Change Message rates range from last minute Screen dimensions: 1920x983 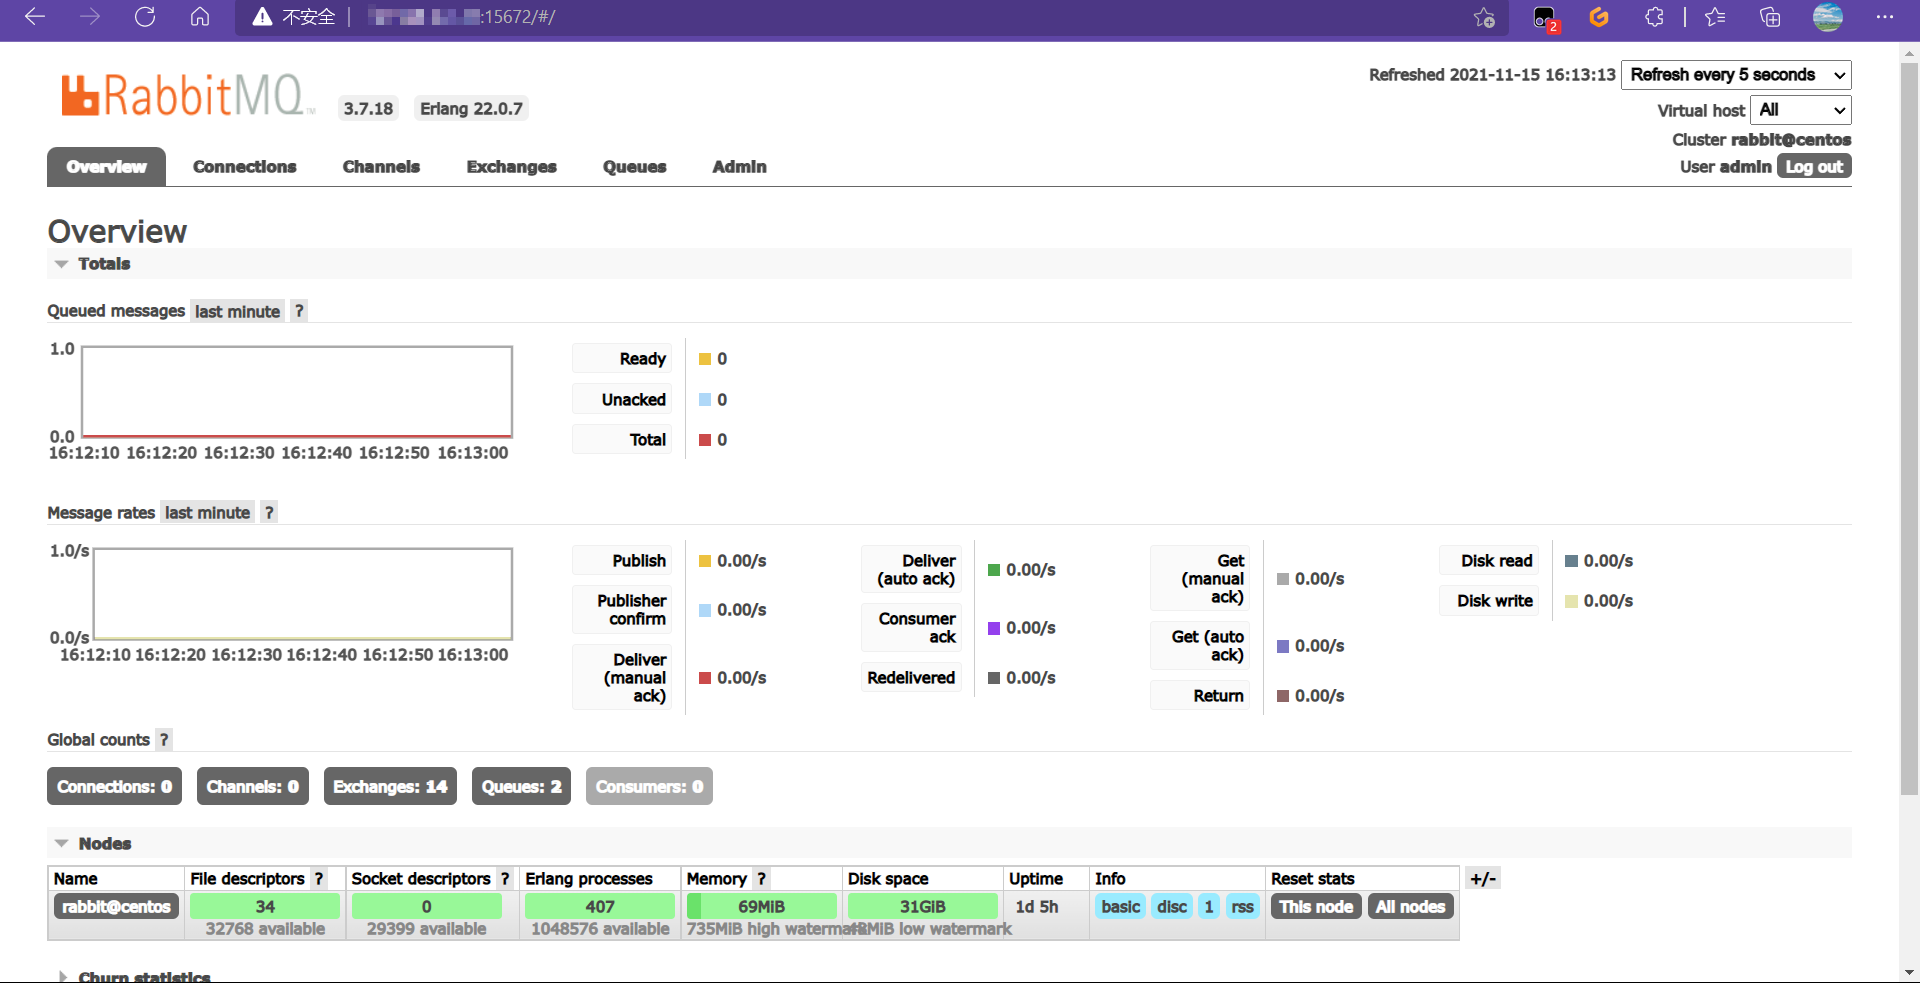pyautogui.click(x=208, y=513)
